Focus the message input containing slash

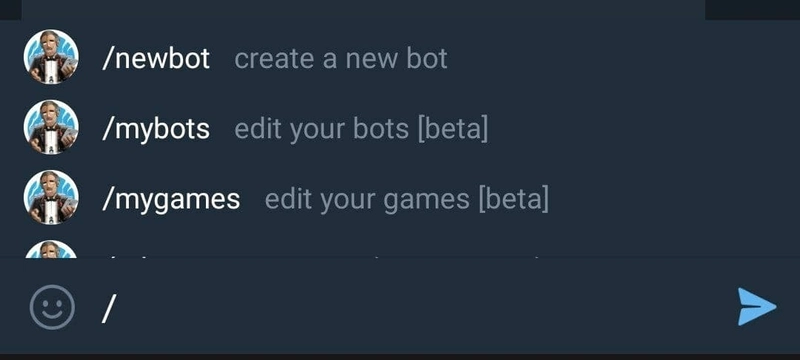coord(408,307)
